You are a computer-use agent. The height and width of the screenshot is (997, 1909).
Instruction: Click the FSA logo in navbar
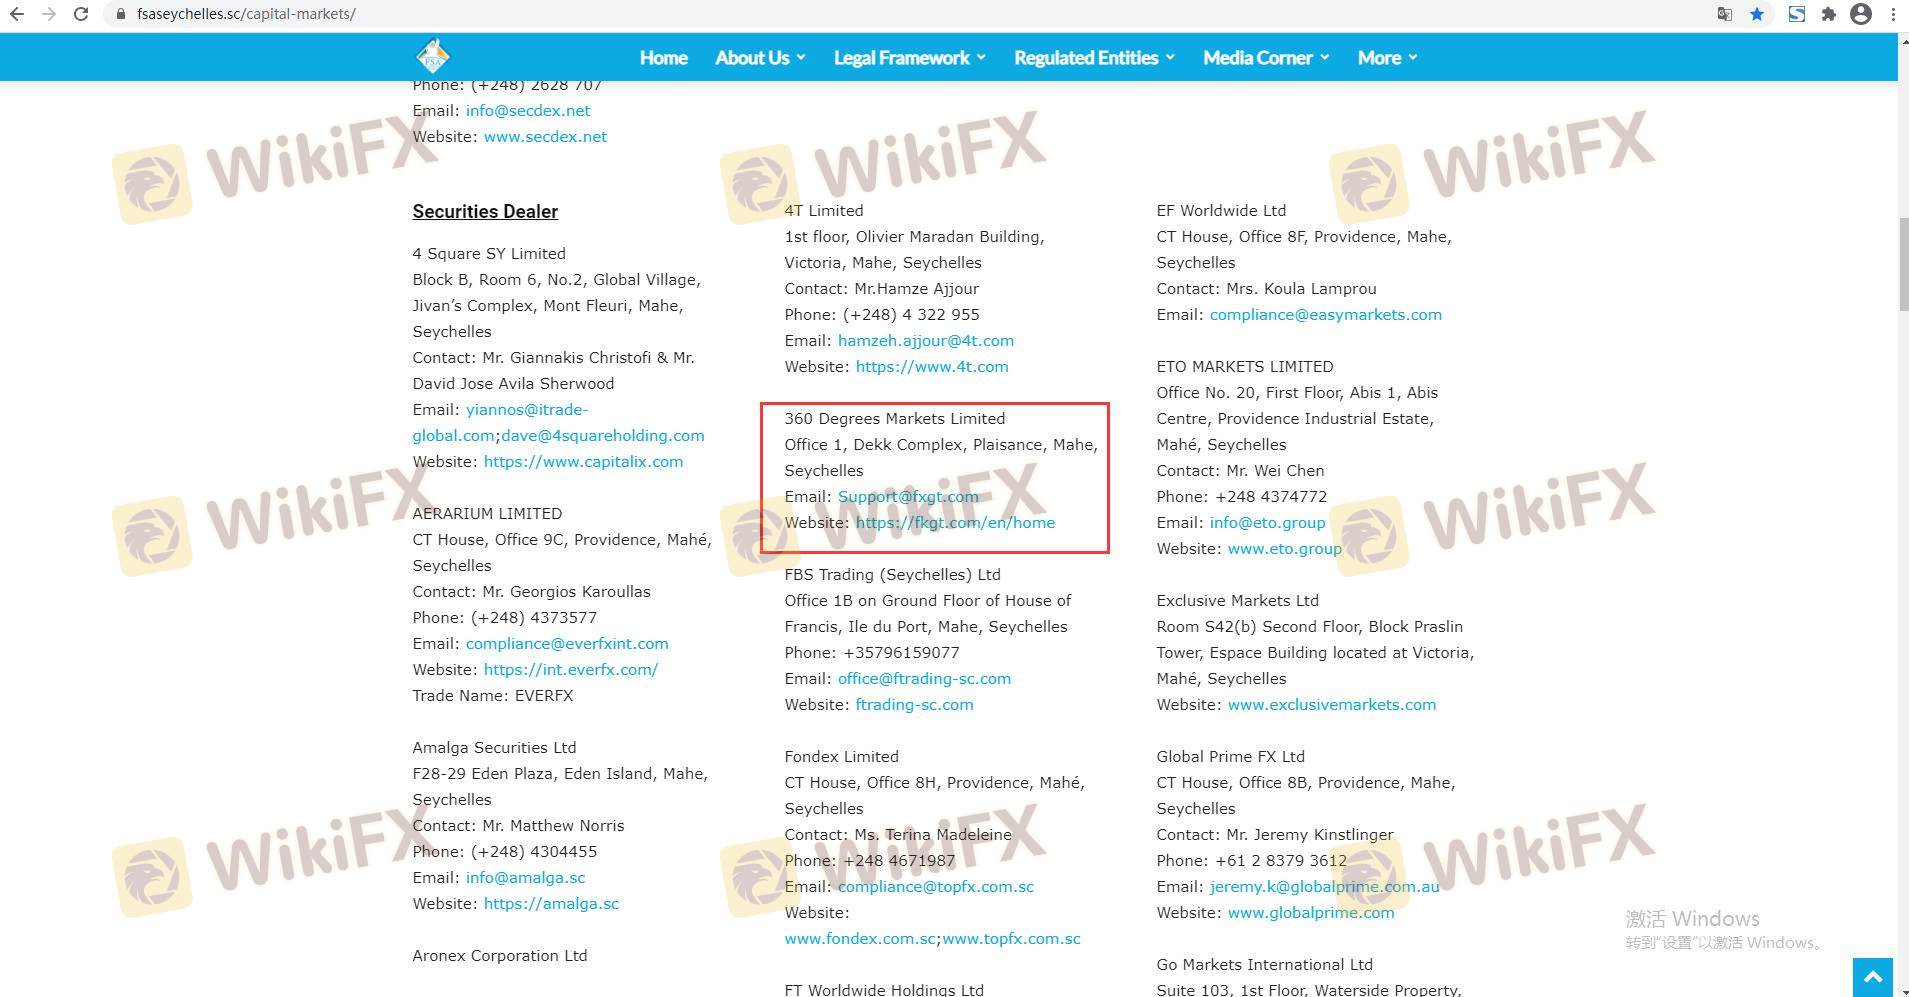coord(433,57)
